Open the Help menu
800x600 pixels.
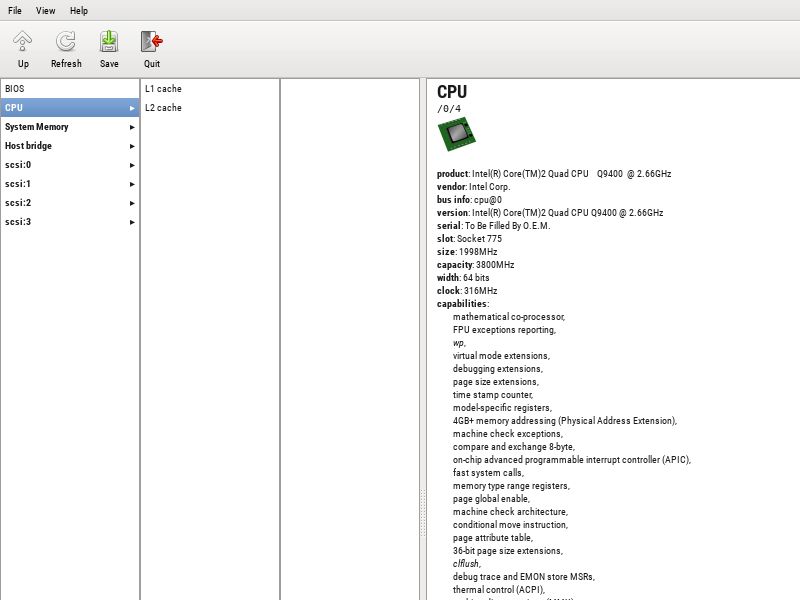(x=79, y=10)
